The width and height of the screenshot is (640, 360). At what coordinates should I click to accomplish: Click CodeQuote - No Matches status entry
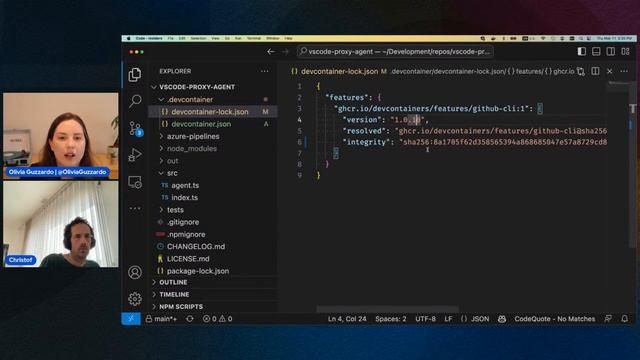coord(555,319)
